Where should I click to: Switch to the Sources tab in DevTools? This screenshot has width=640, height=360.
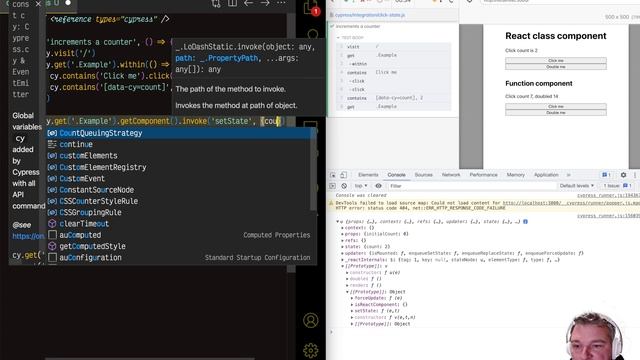[x=423, y=175]
